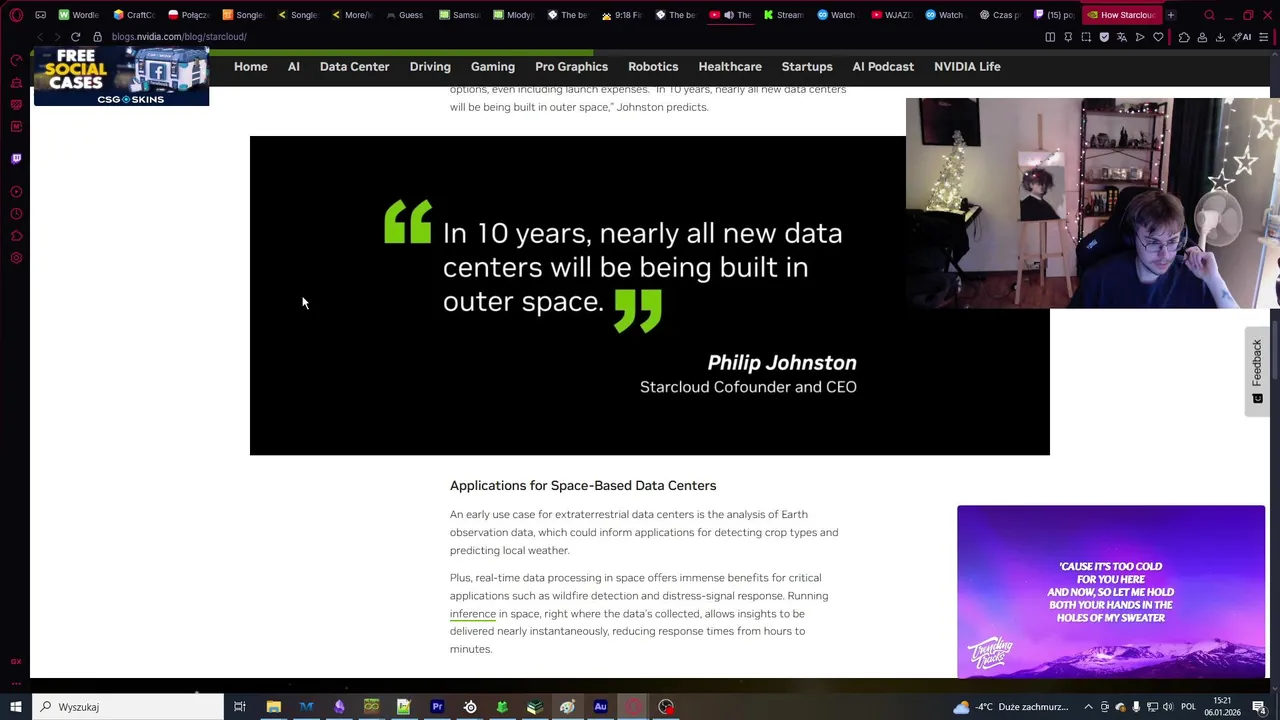The image size is (1280, 720).
Task: Click the site padlock security icon
Action: pyautogui.click(x=97, y=37)
